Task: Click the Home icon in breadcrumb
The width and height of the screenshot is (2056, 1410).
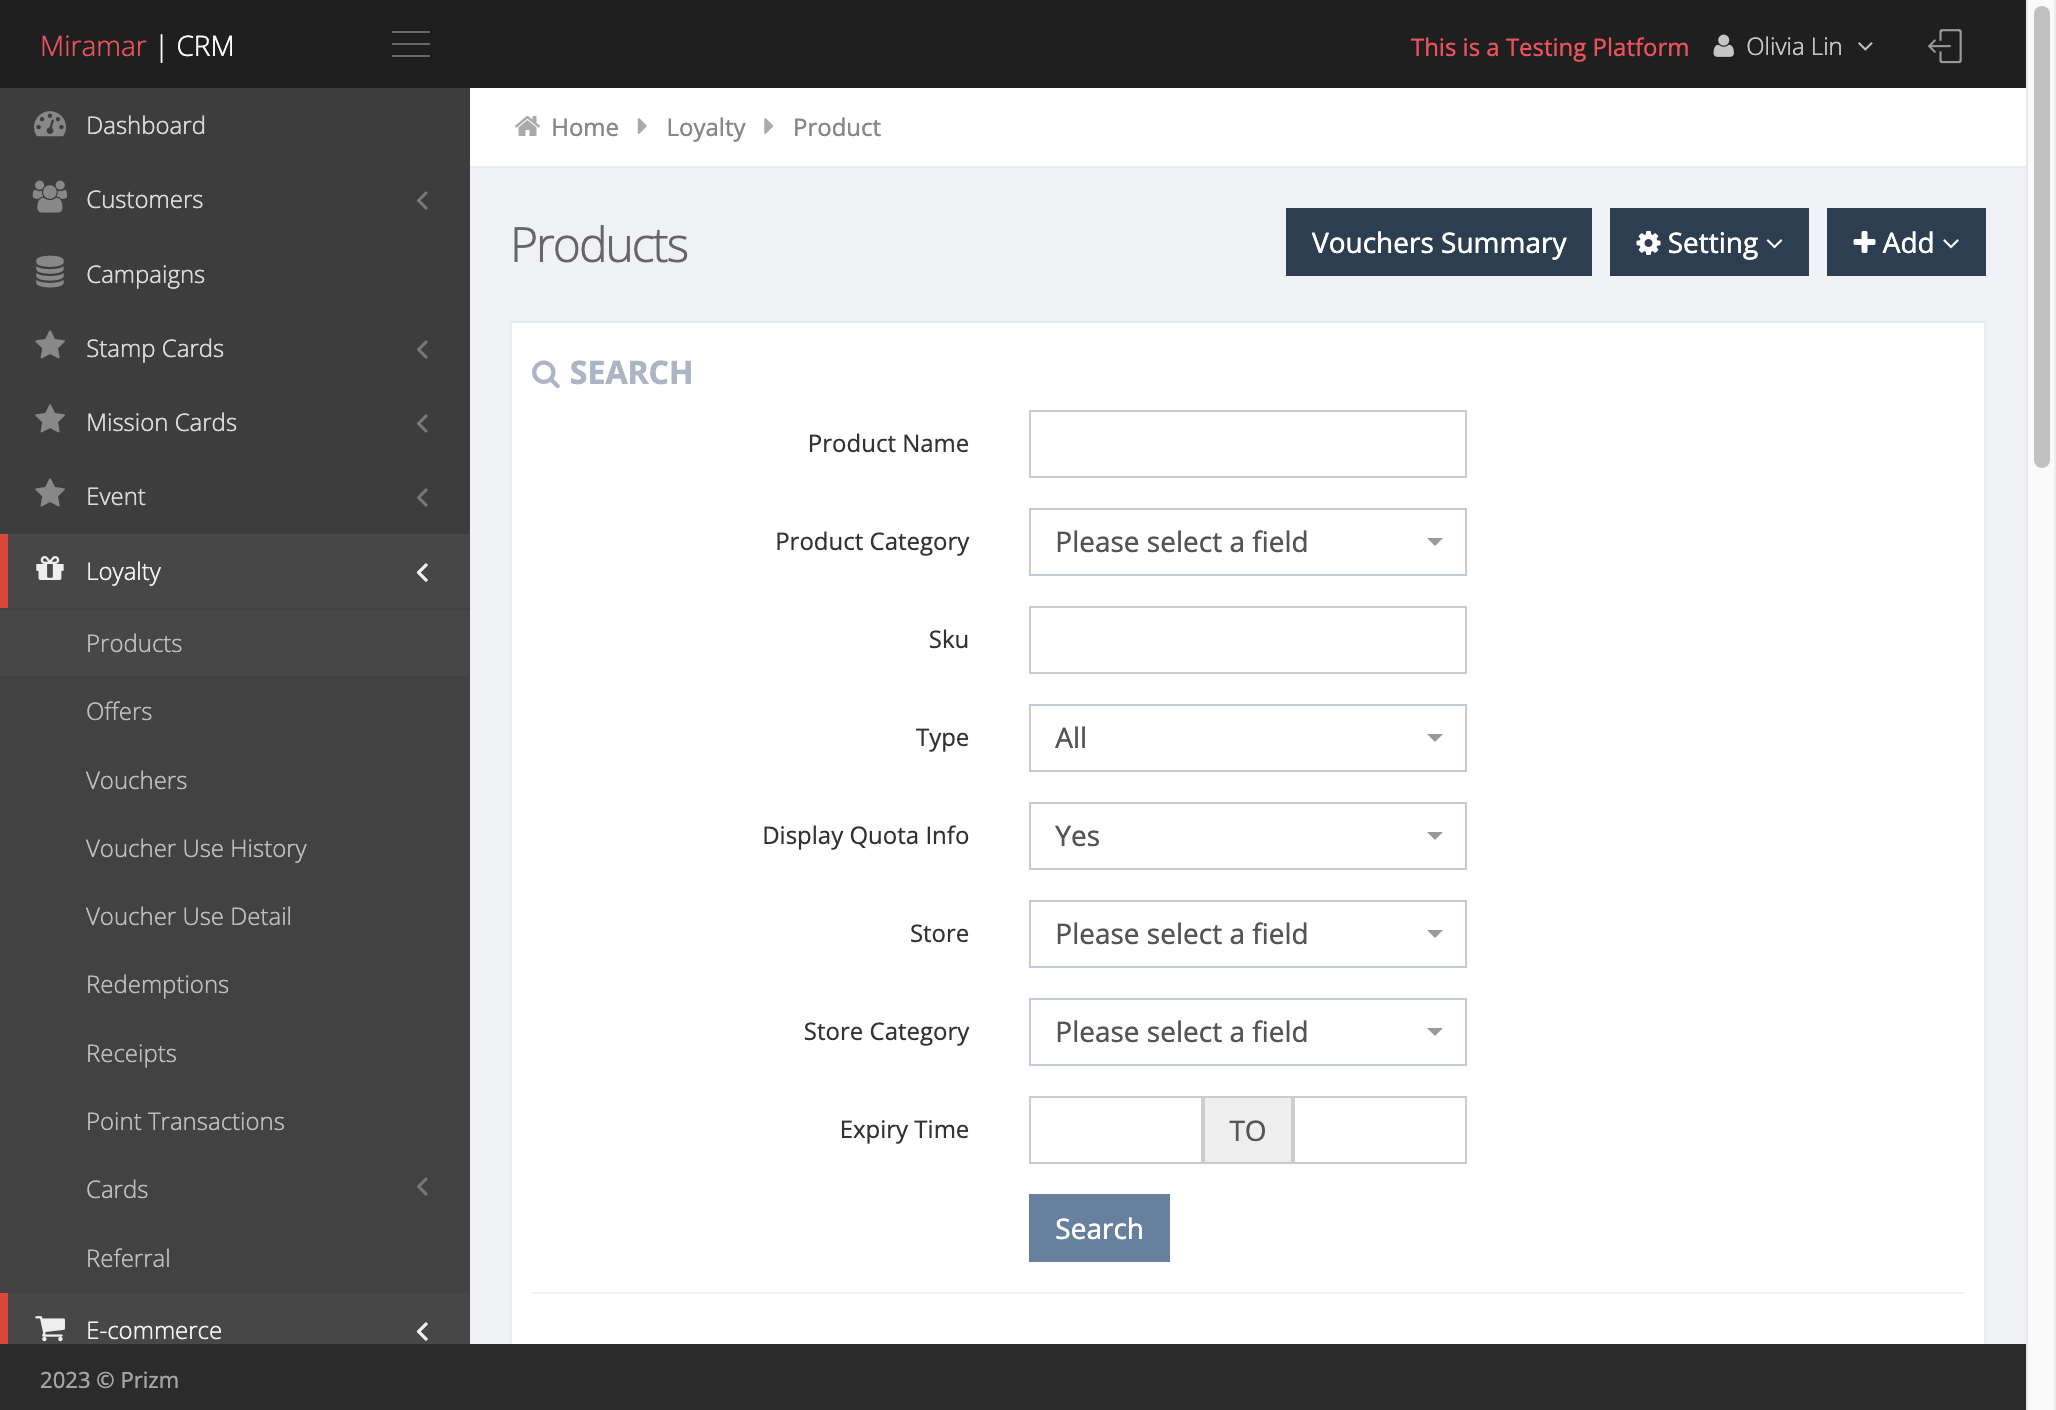Action: (x=527, y=126)
